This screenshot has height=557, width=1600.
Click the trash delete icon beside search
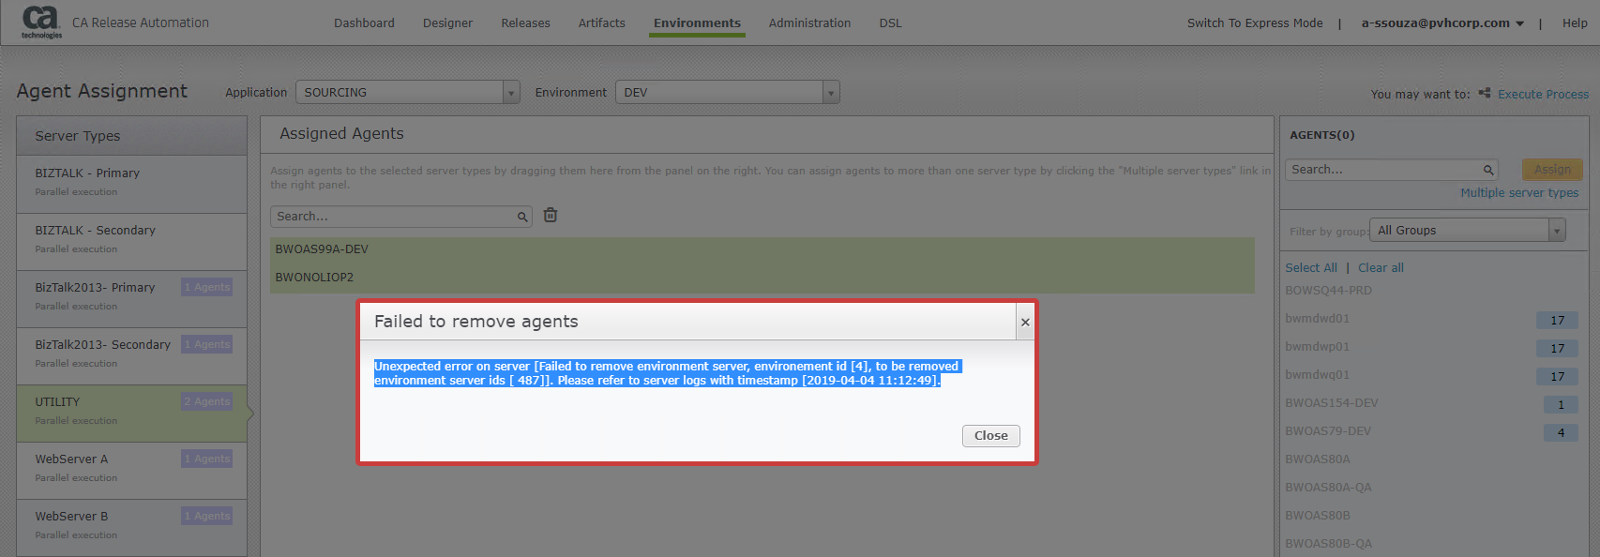coord(550,215)
